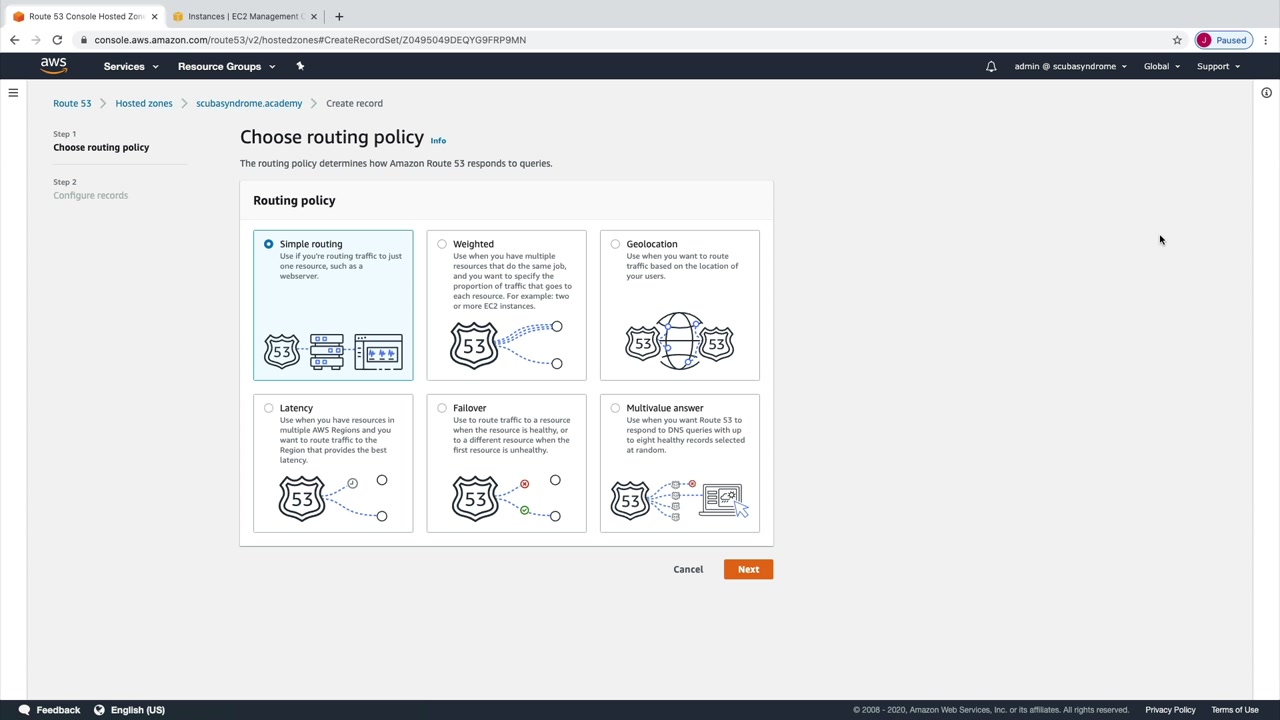The image size is (1280, 720).
Task: Select the Weighted radio button
Action: click(x=442, y=244)
